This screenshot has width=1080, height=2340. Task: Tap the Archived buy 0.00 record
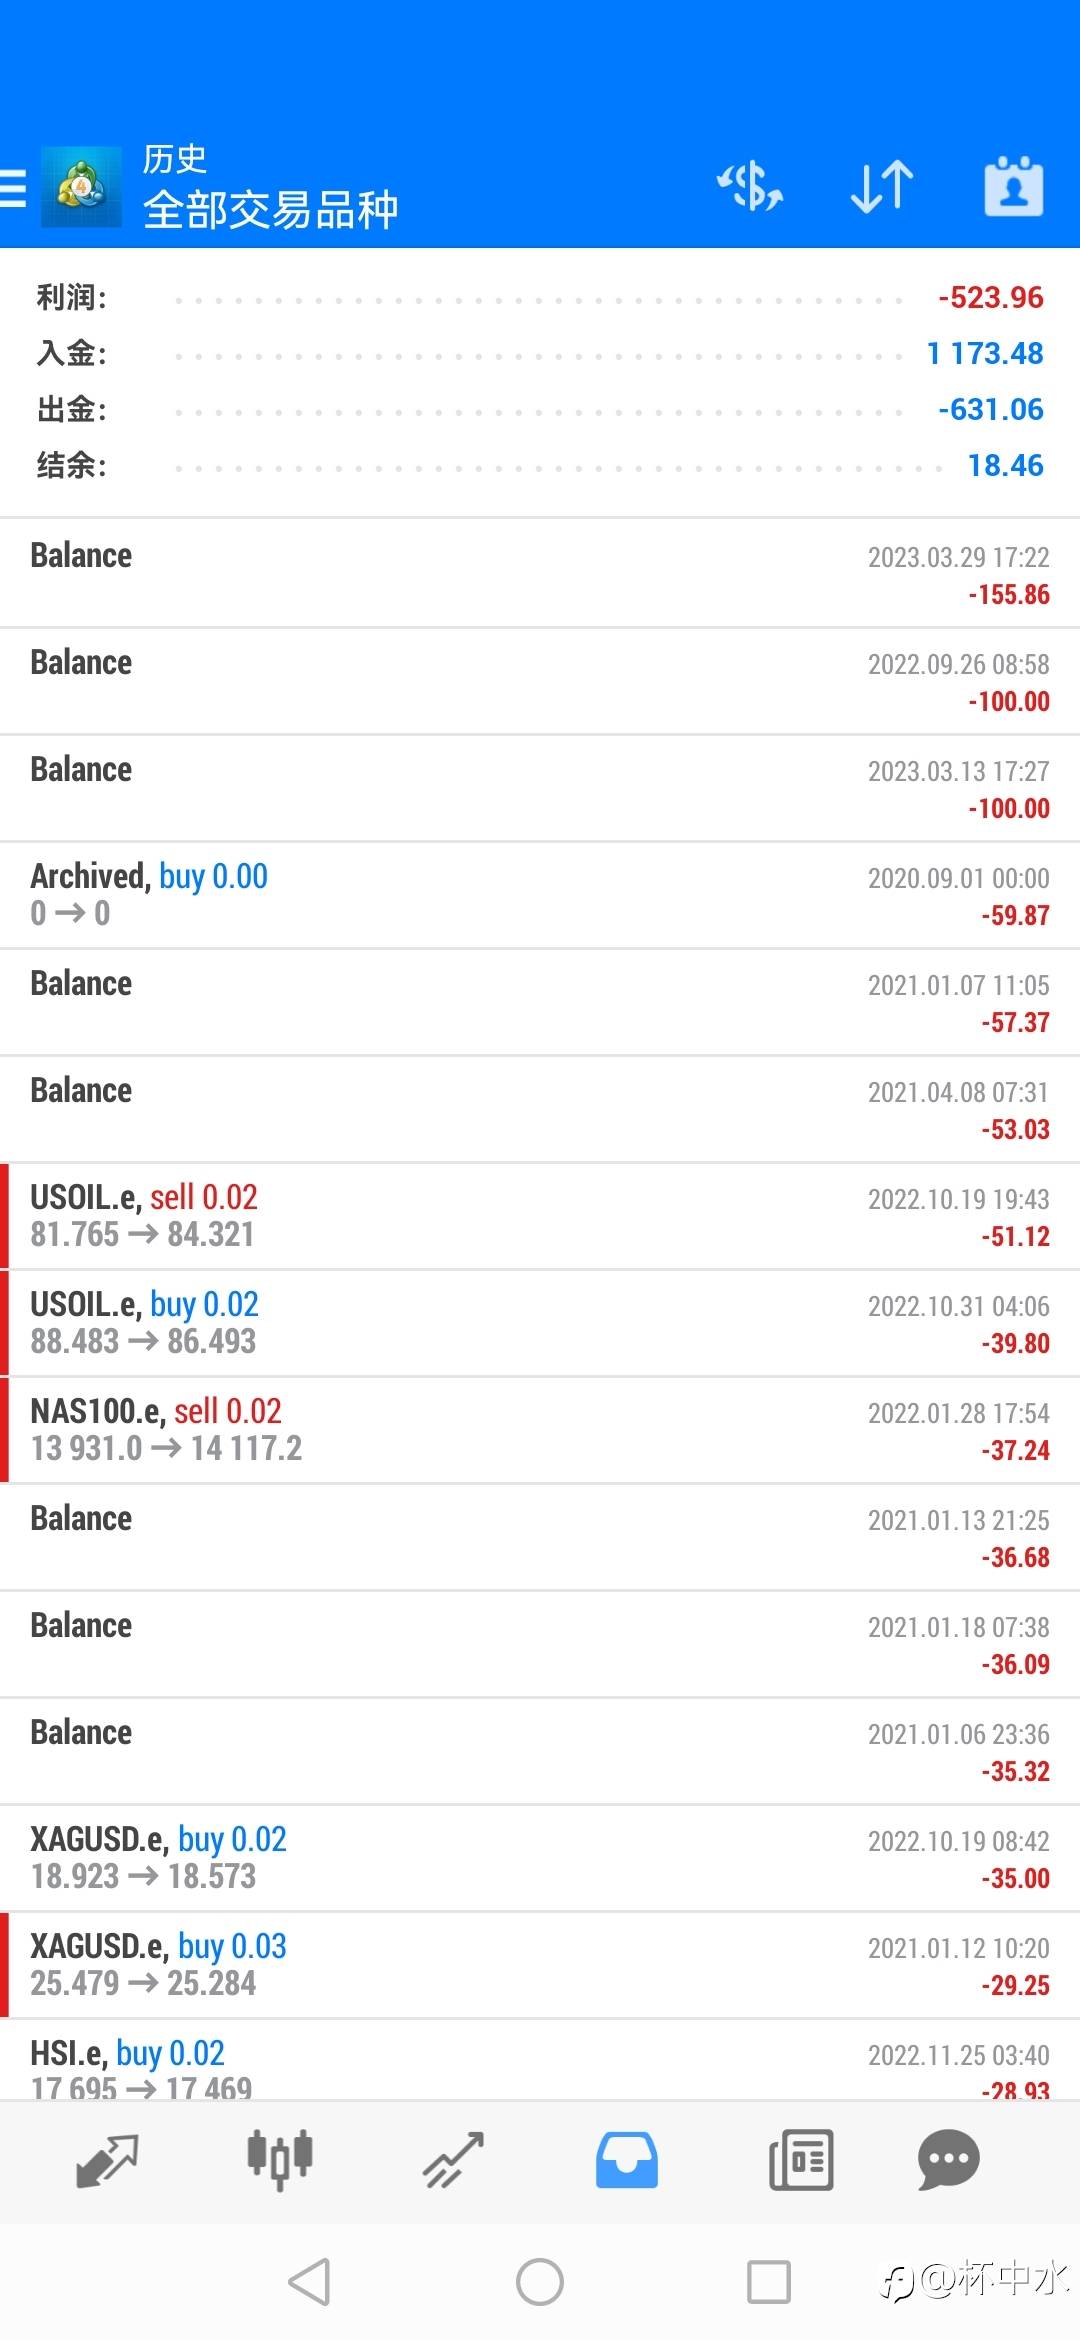pos(540,895)
